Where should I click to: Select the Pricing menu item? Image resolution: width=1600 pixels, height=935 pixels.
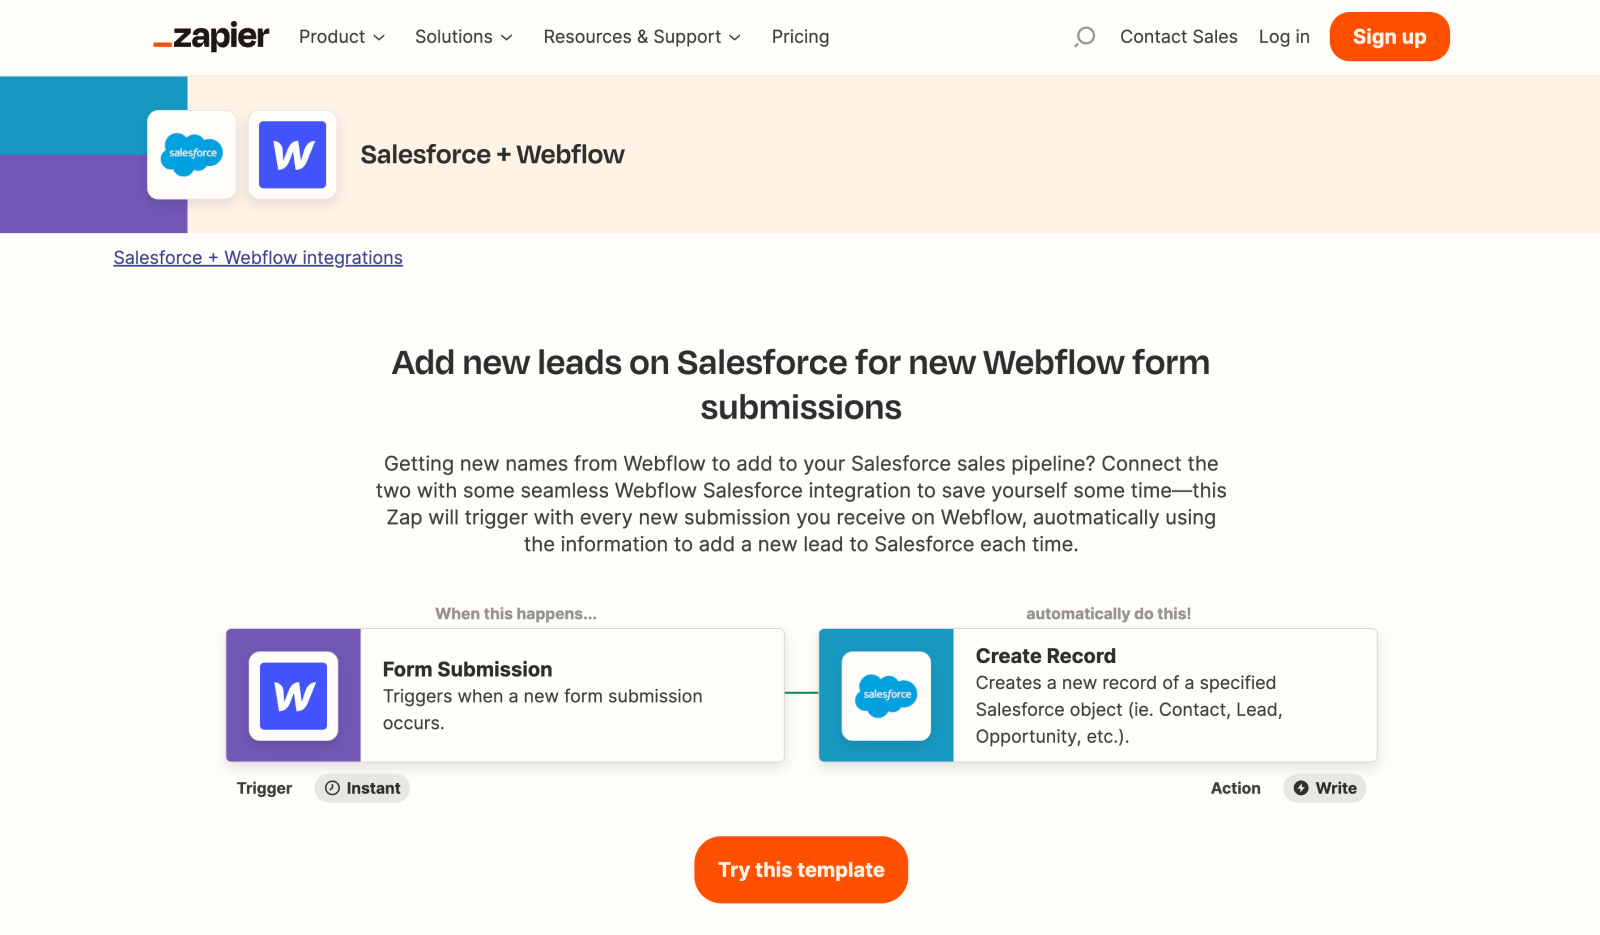pos(800,36)
